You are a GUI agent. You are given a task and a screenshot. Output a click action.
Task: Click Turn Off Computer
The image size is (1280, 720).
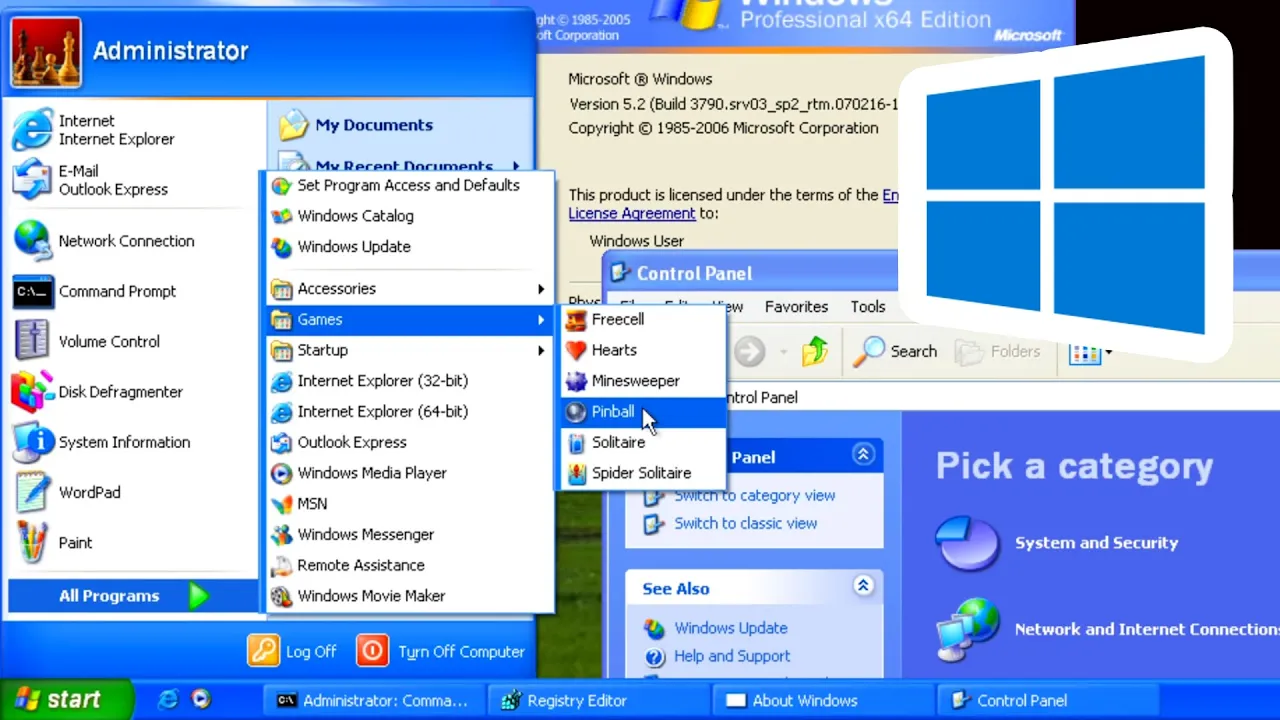441,651
